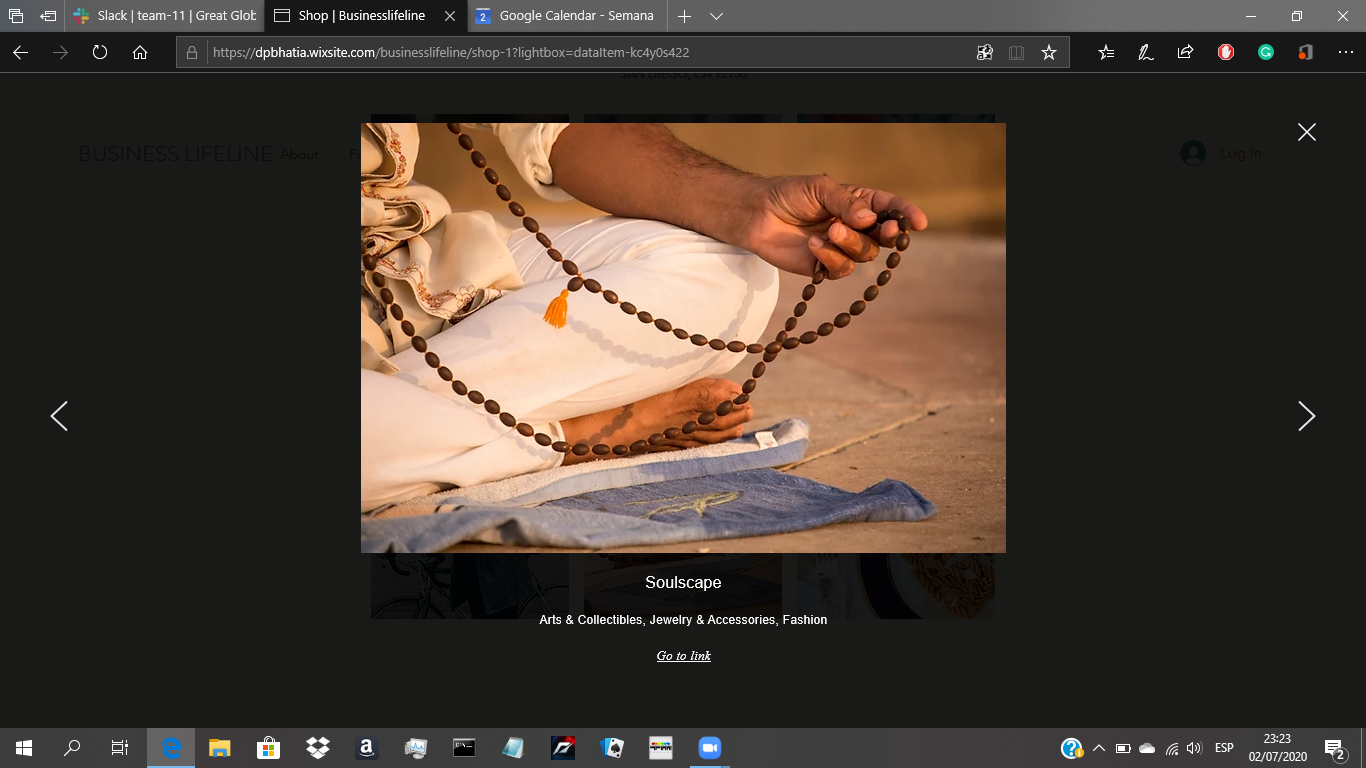Image resolution: width=1366 pixels, height=768 pixels.
Task: Refresh the current page
Action: coord(100,53)
